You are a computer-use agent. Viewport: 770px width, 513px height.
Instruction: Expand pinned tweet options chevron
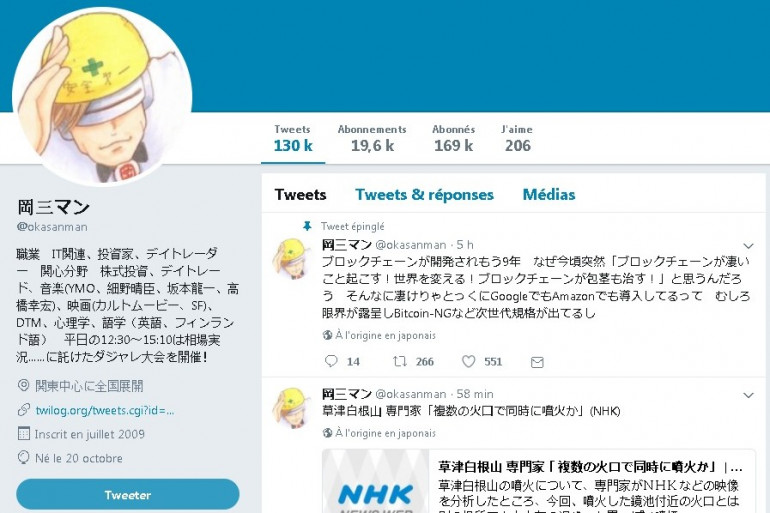pos(748,245)
